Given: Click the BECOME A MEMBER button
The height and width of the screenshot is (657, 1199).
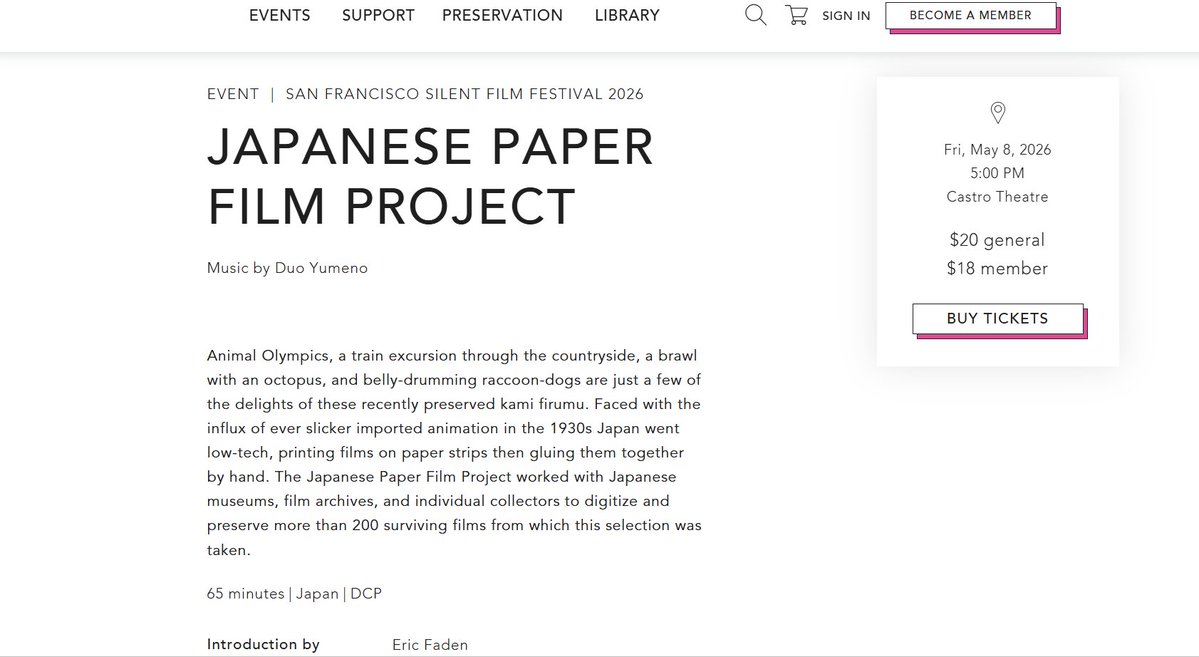Looking at the screenshot, I should (970, 15).
